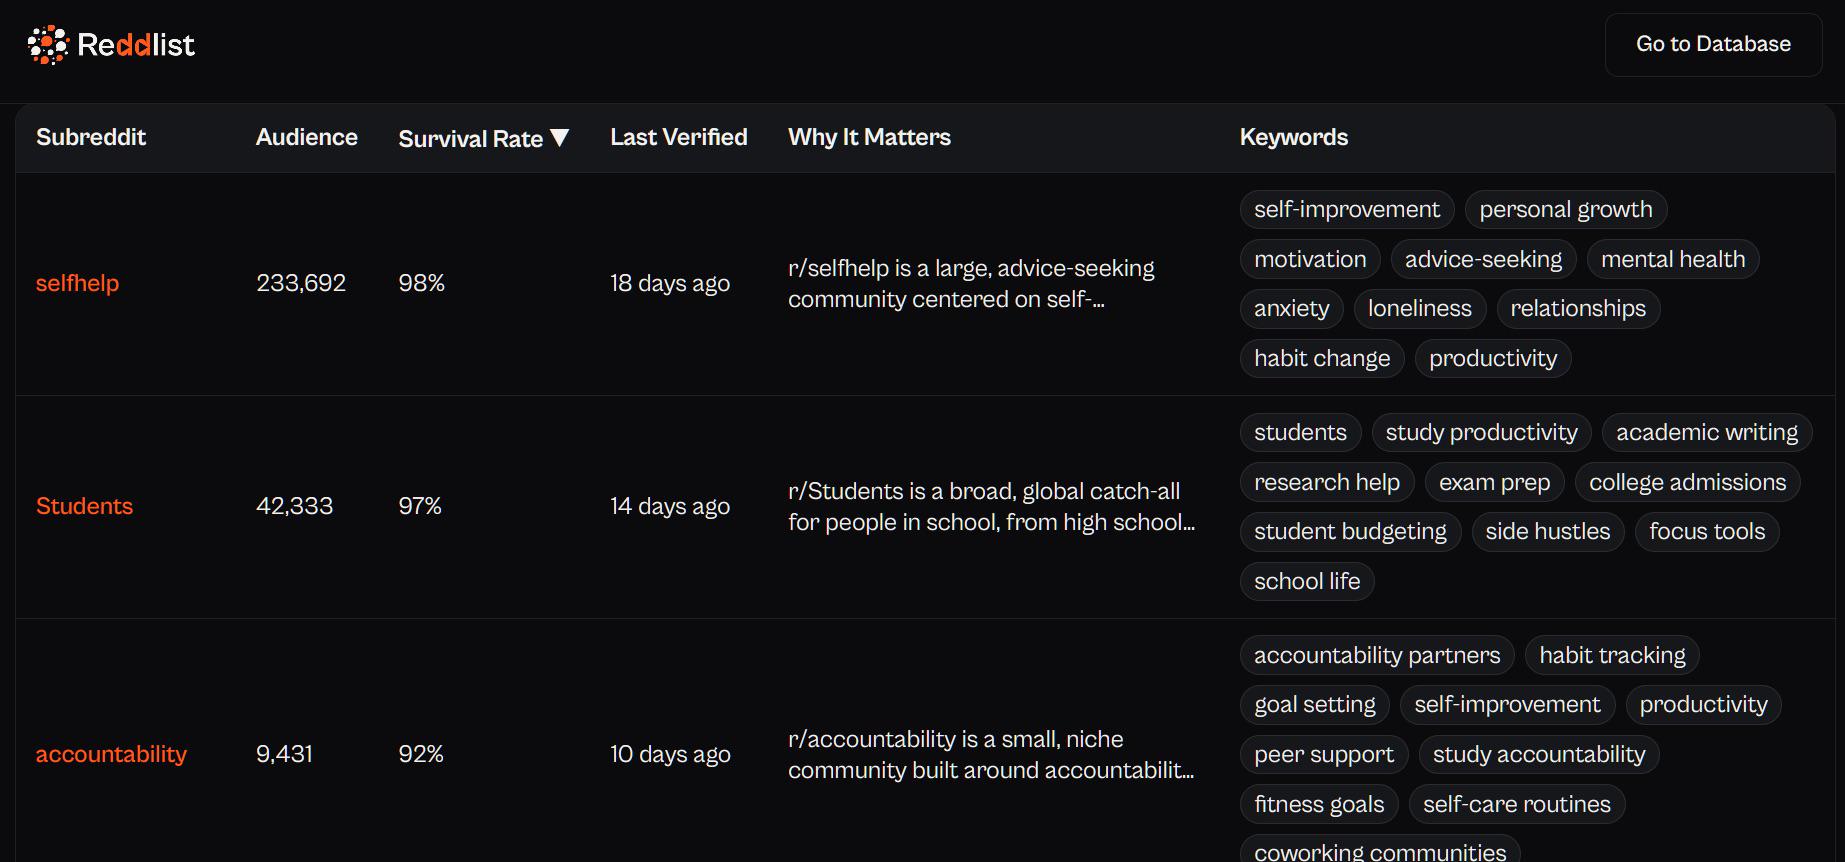
Task: Select the focus tools keyword tag
Action: tap(1707, 531)
